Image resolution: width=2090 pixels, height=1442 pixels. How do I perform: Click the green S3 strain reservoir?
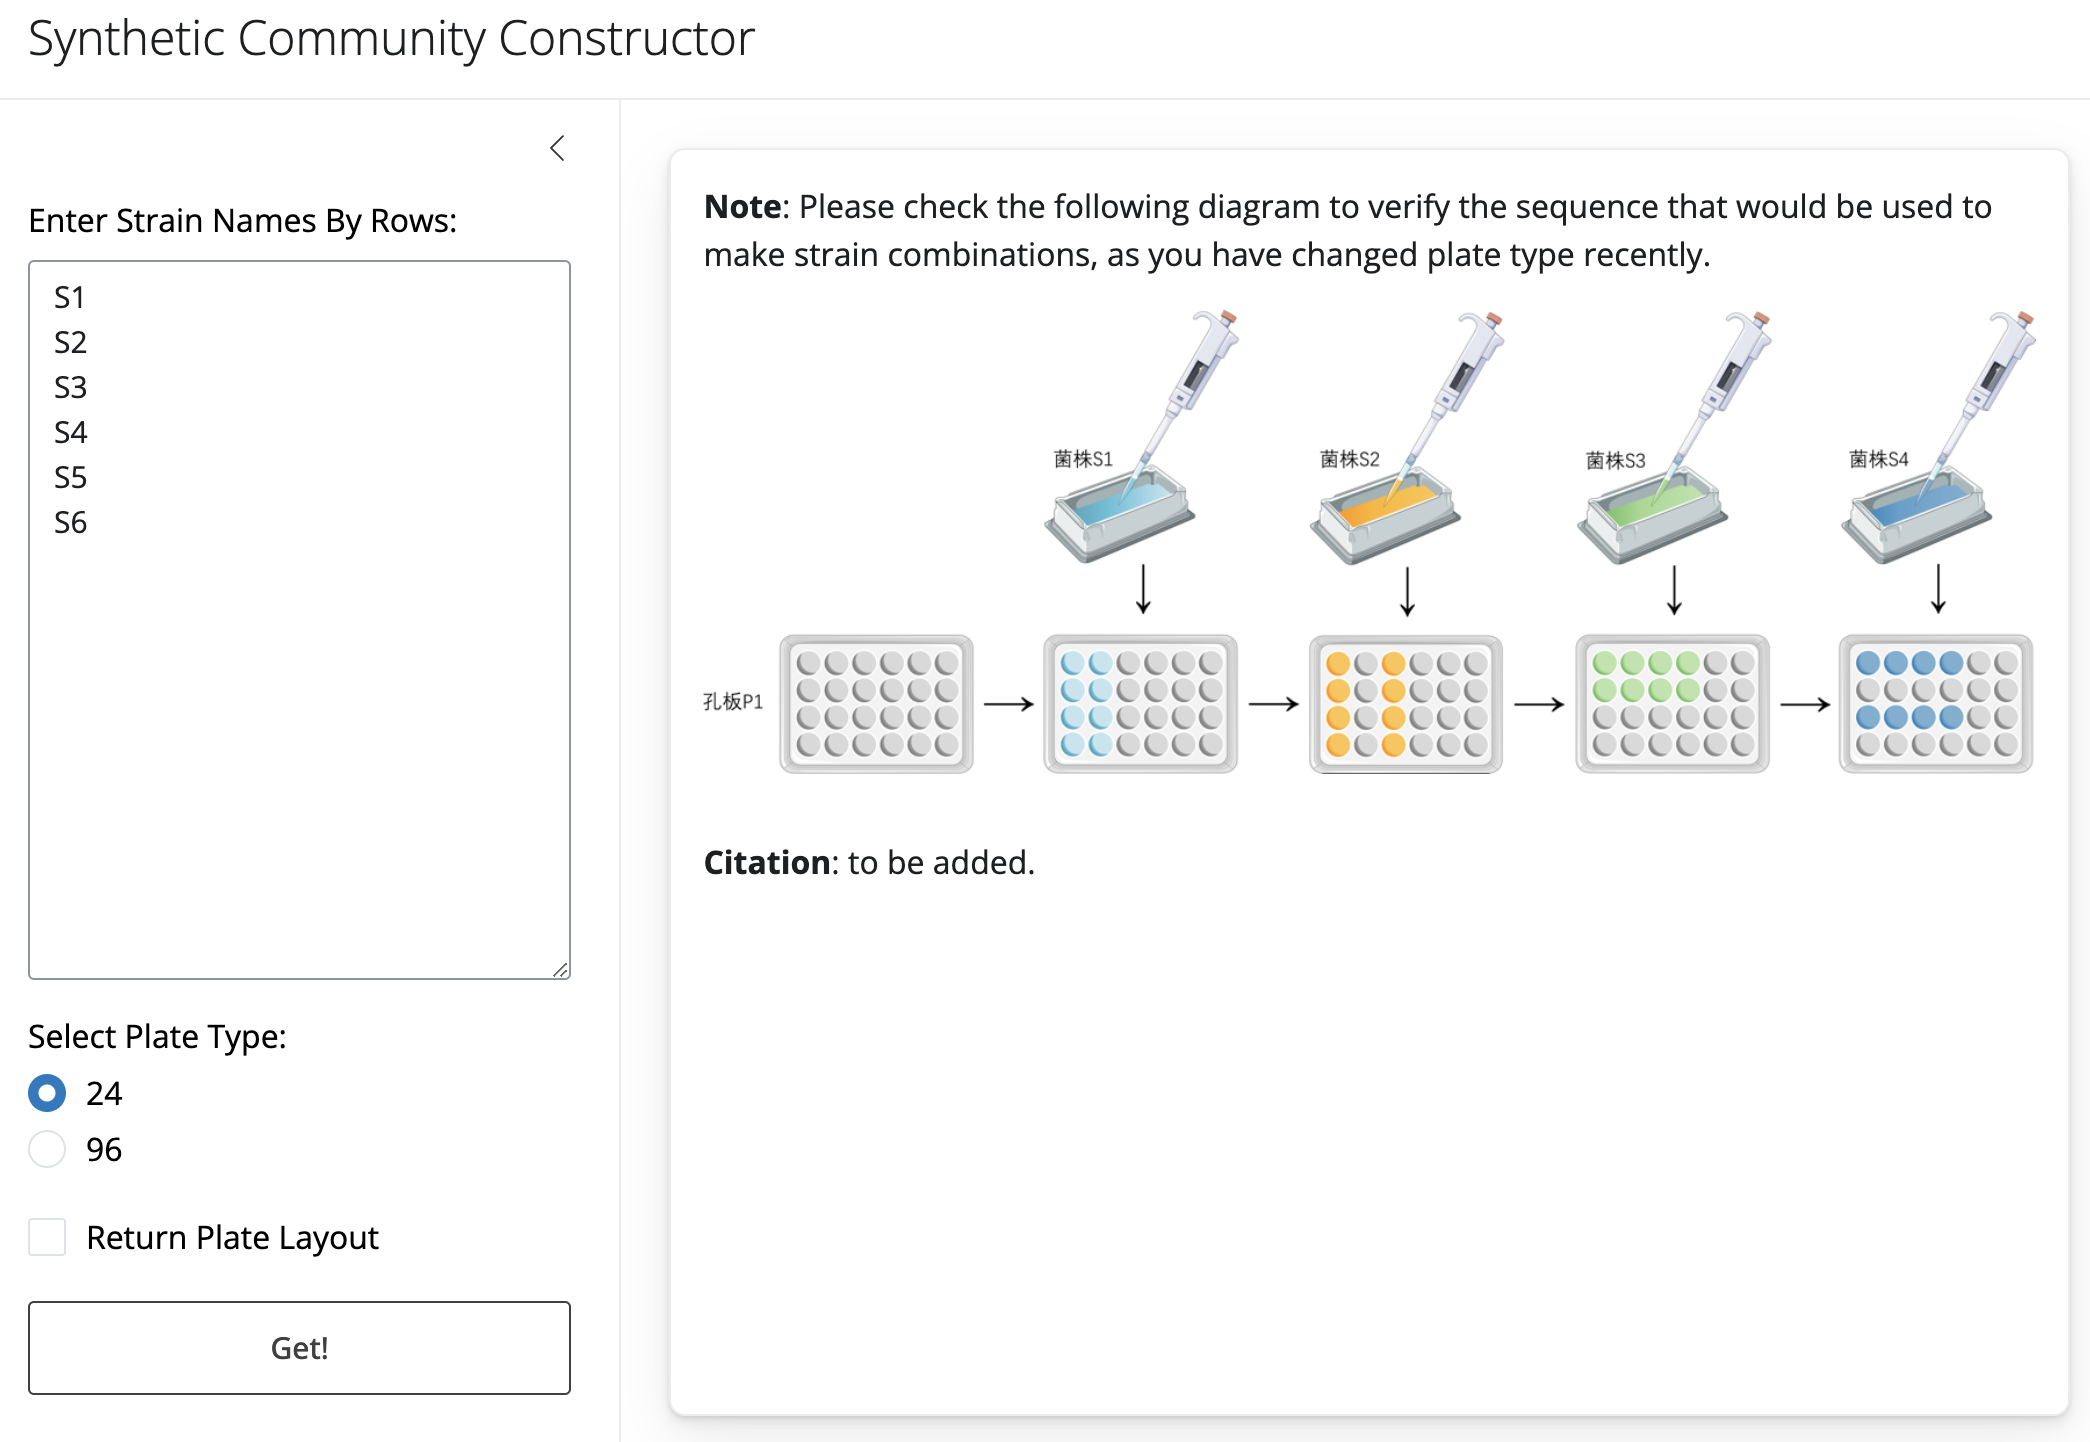pos(1652,516)
